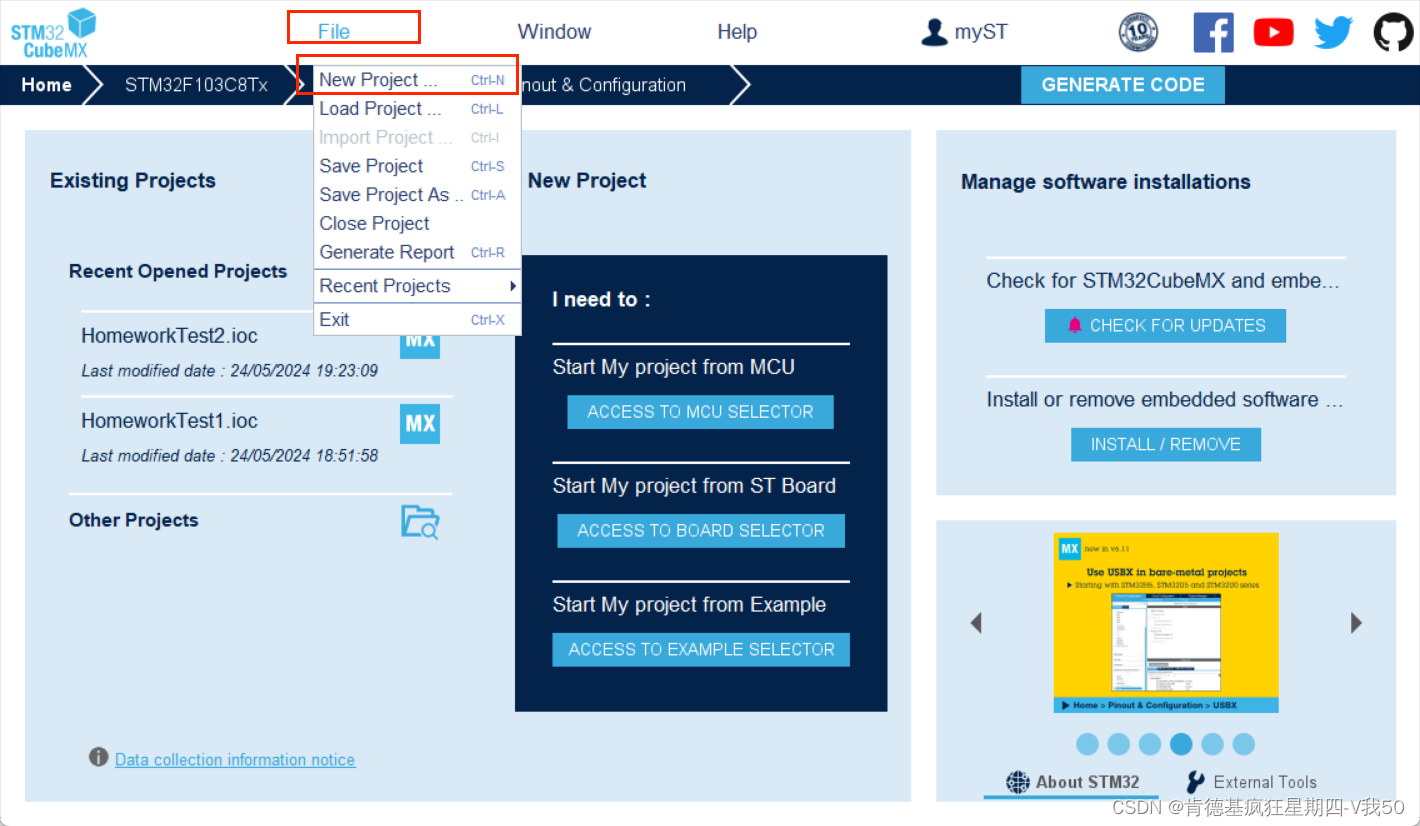
Task: Open the File menu
Action: pyautogui.click(x=334, y=32)
